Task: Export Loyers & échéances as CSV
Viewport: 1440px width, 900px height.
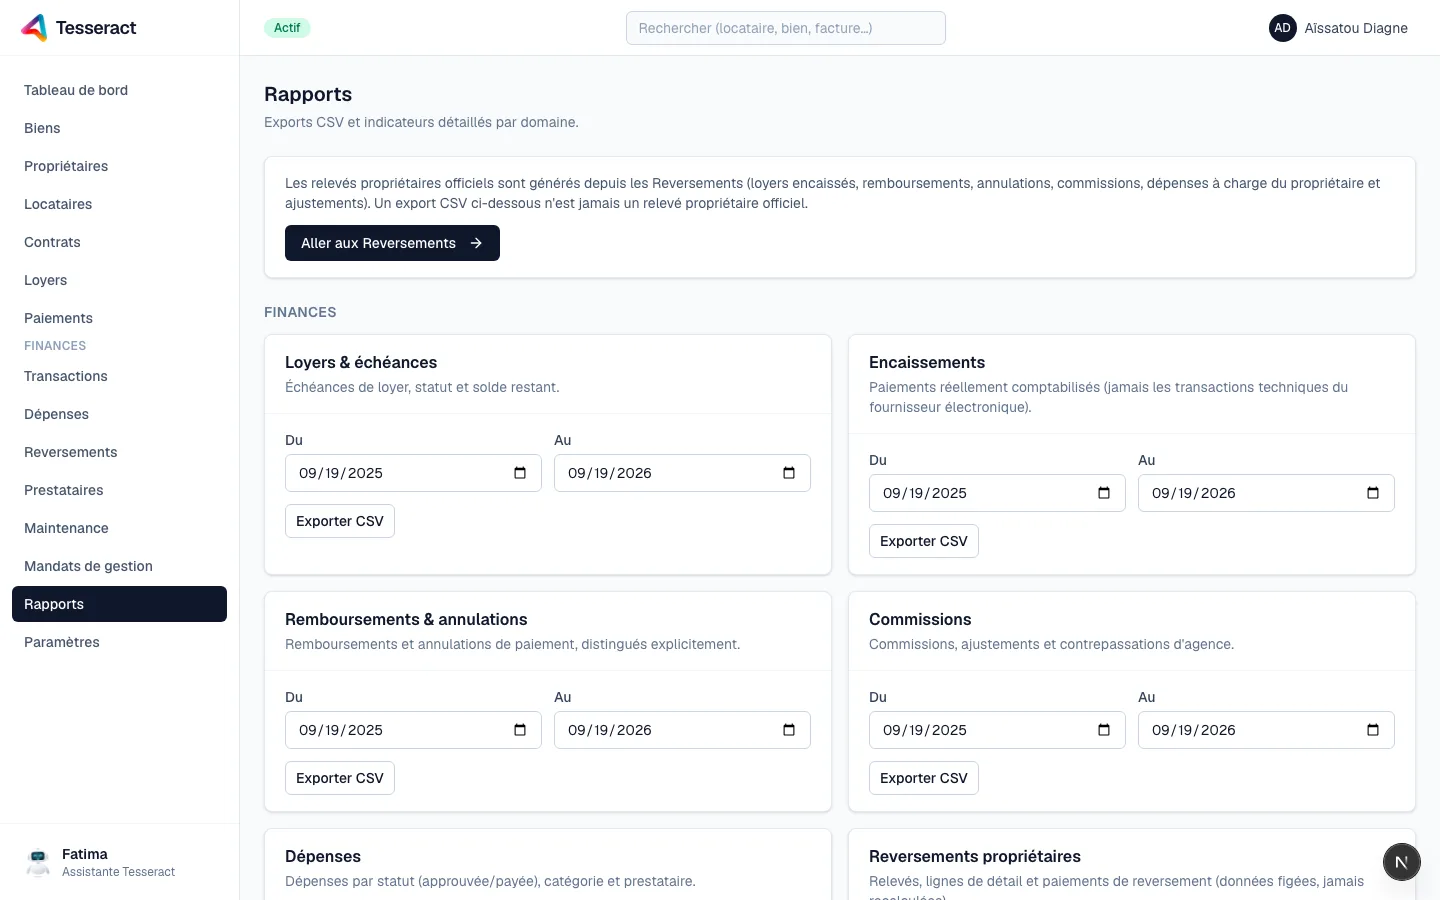Action: coord(340,521)
